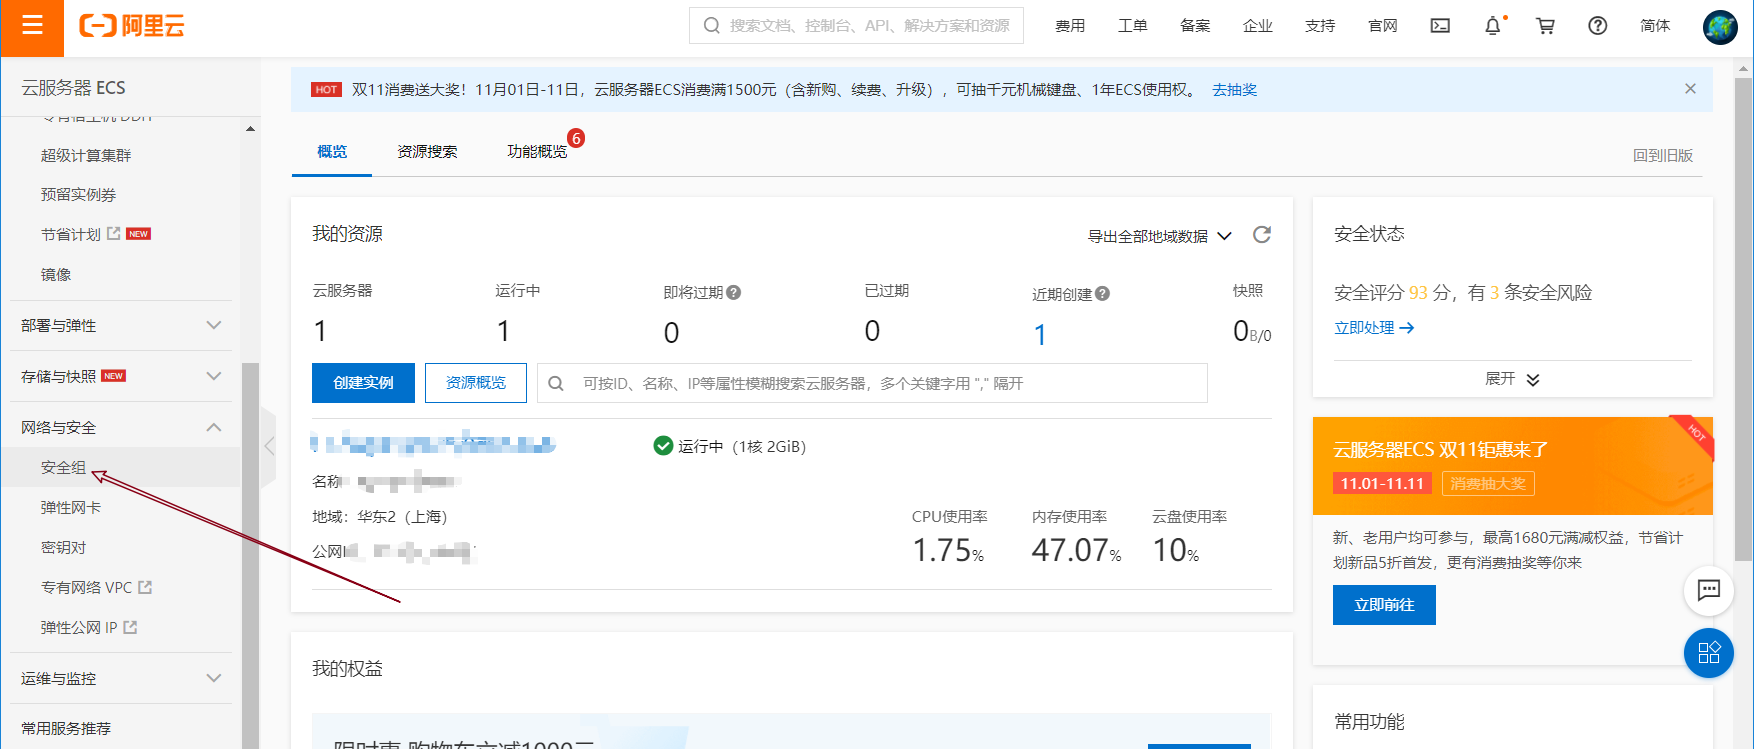Show help for 近期创建
This screenshot has height=749, width=1754.
(x=1102, y=294)
